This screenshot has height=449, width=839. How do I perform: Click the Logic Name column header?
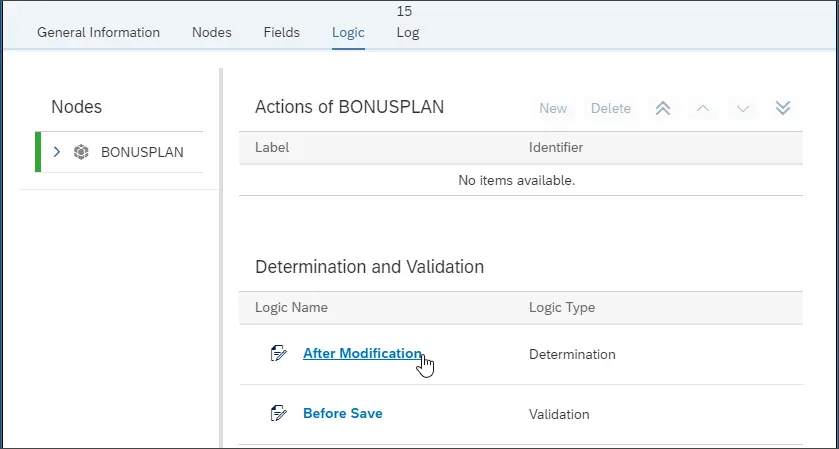pyautogui.click(x=291, y=307)
